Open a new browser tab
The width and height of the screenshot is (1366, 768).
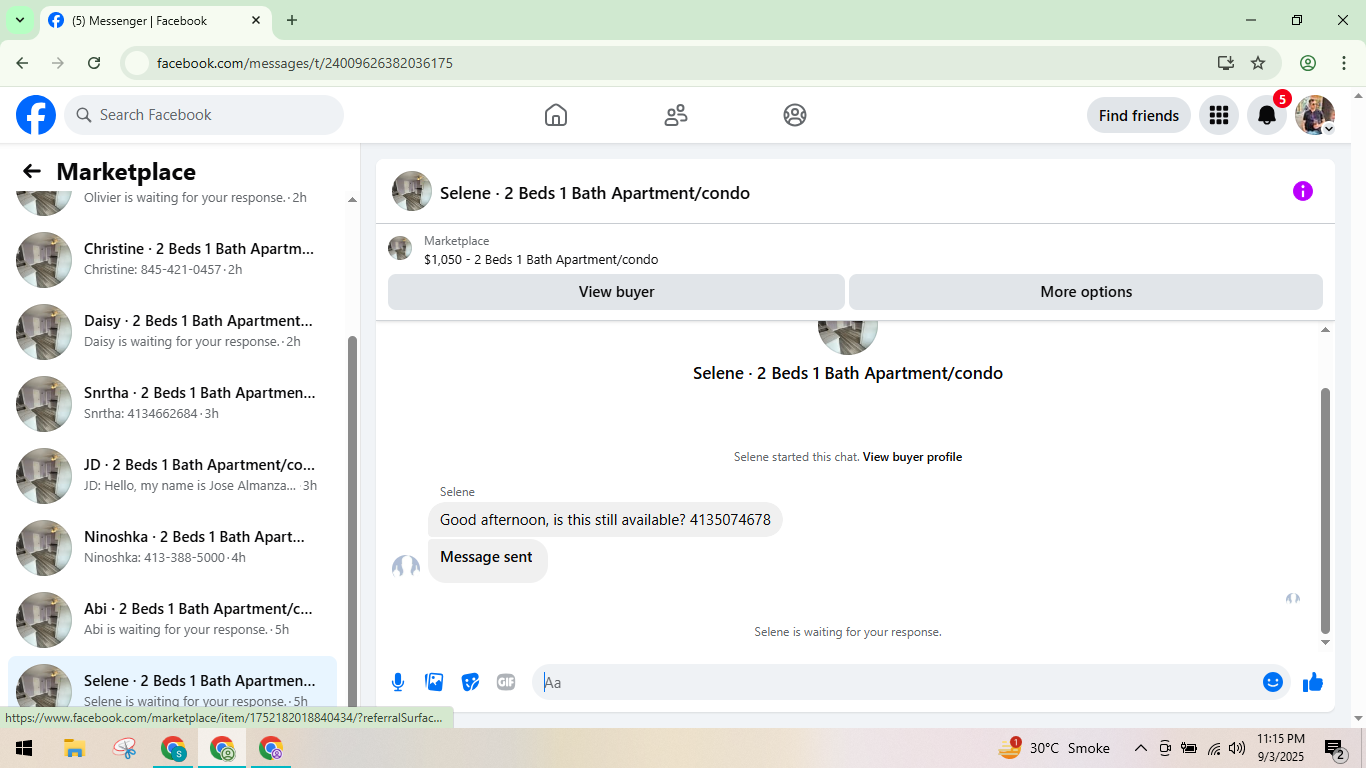[x=292, y=20]
